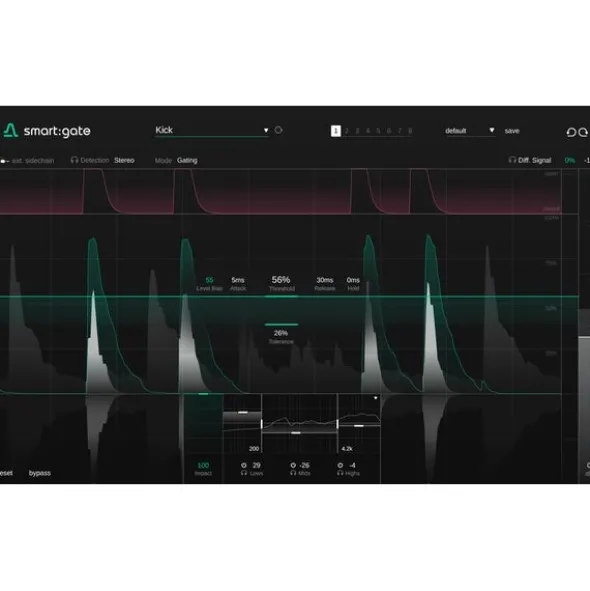
Task: Click the undo arrow icon
Action: point(571,132)
